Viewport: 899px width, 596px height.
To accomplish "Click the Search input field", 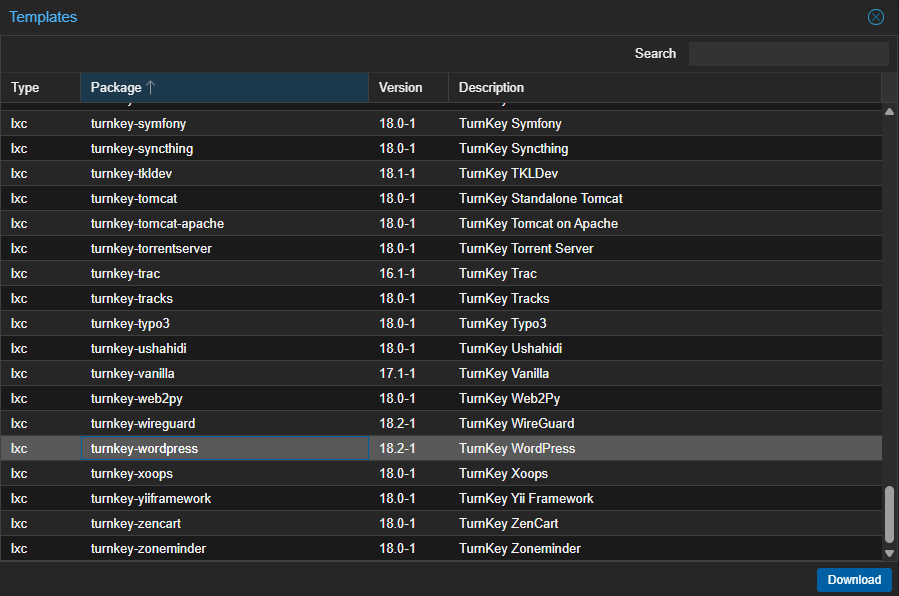I will (x=788, y=54).
